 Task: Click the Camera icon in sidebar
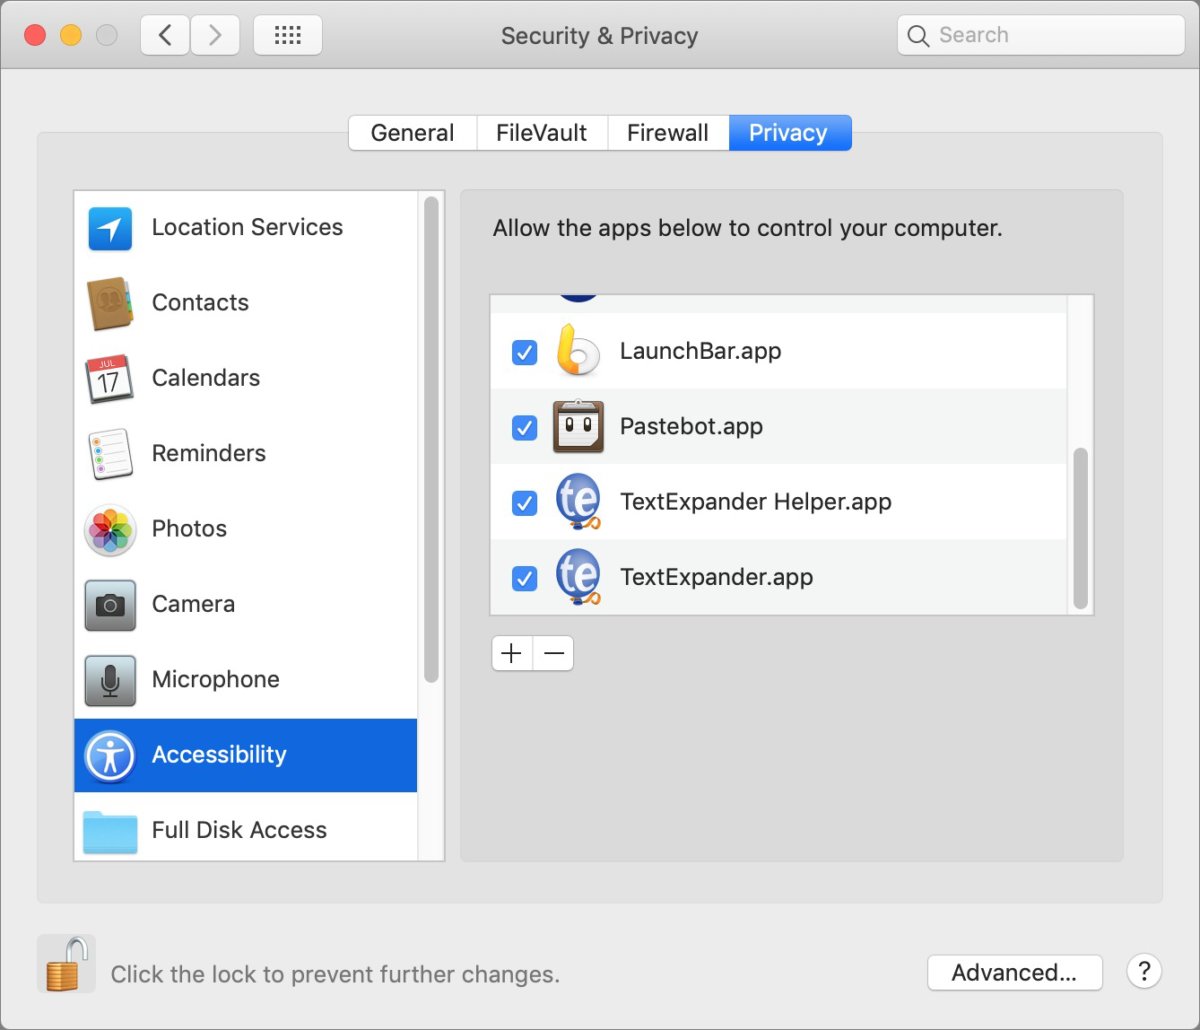click(110, 605)
